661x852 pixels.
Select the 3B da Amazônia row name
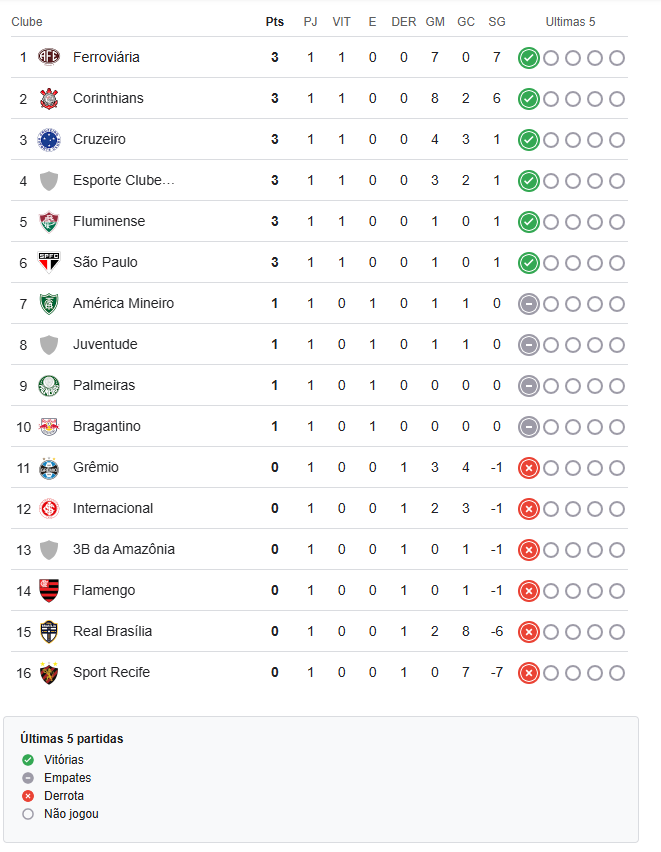[124, 549]
